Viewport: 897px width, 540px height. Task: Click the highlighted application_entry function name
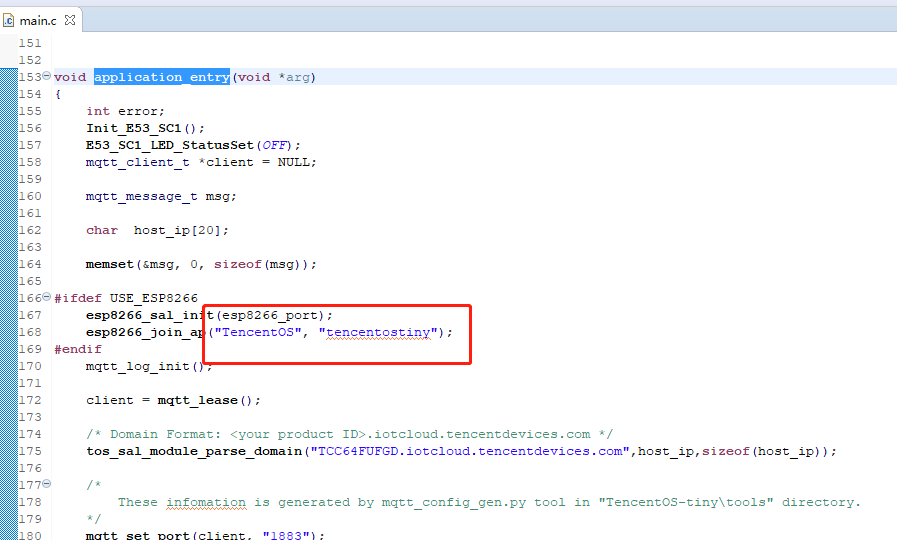(162, 77)
